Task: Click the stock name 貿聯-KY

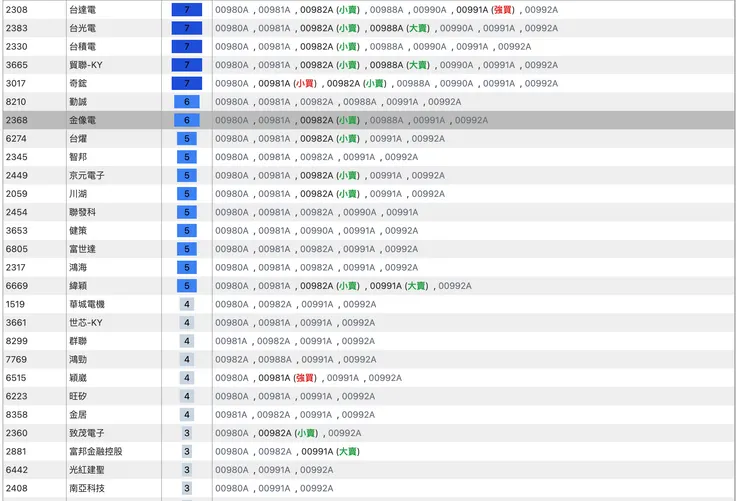Action: 86,65
